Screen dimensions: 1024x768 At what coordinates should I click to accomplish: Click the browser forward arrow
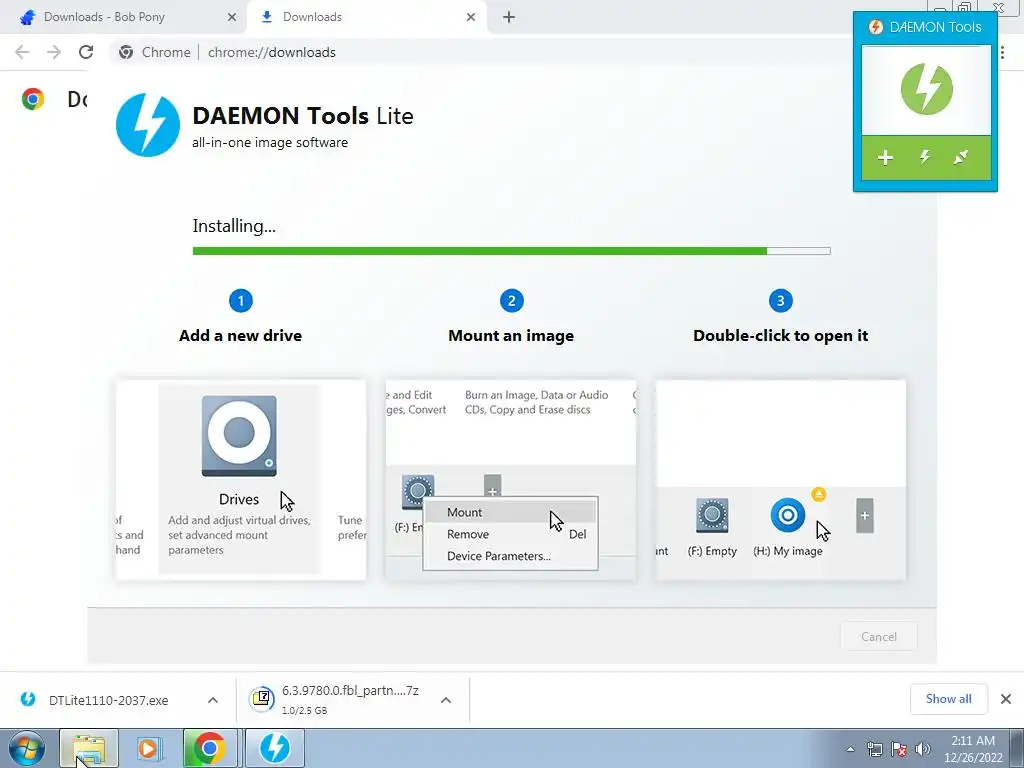tap(54, 52)
